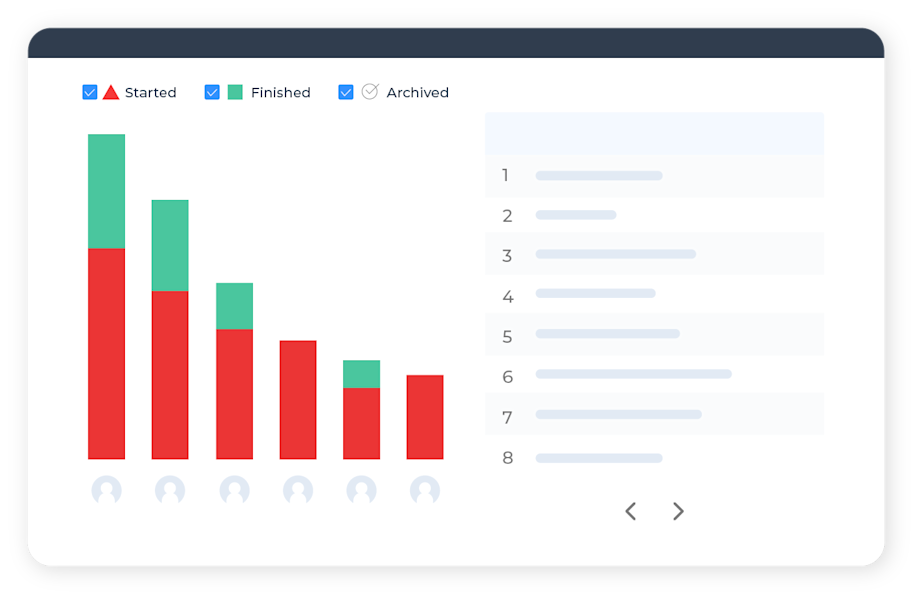Click list row number 5
The width and height of the screenshot is (919, 600).
tap(655, 335)
